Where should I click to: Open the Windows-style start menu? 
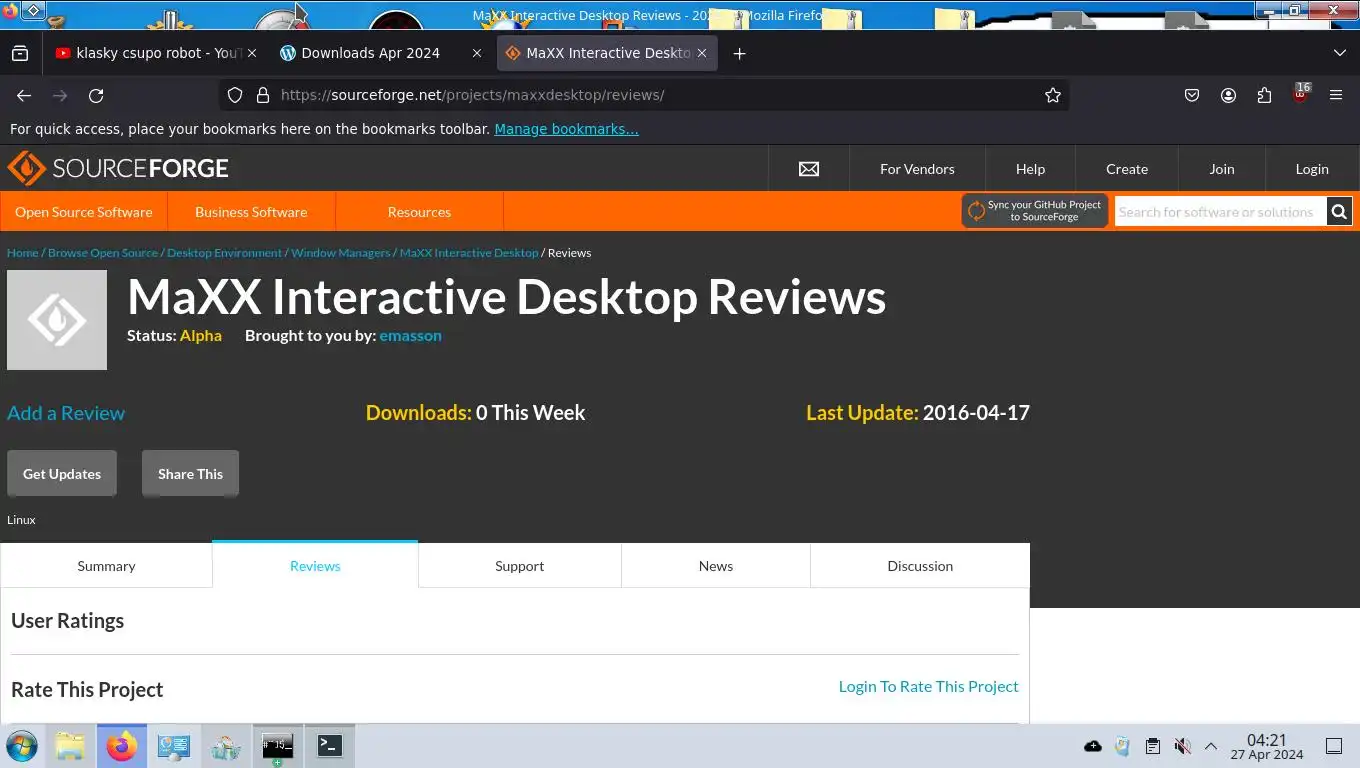21,746
